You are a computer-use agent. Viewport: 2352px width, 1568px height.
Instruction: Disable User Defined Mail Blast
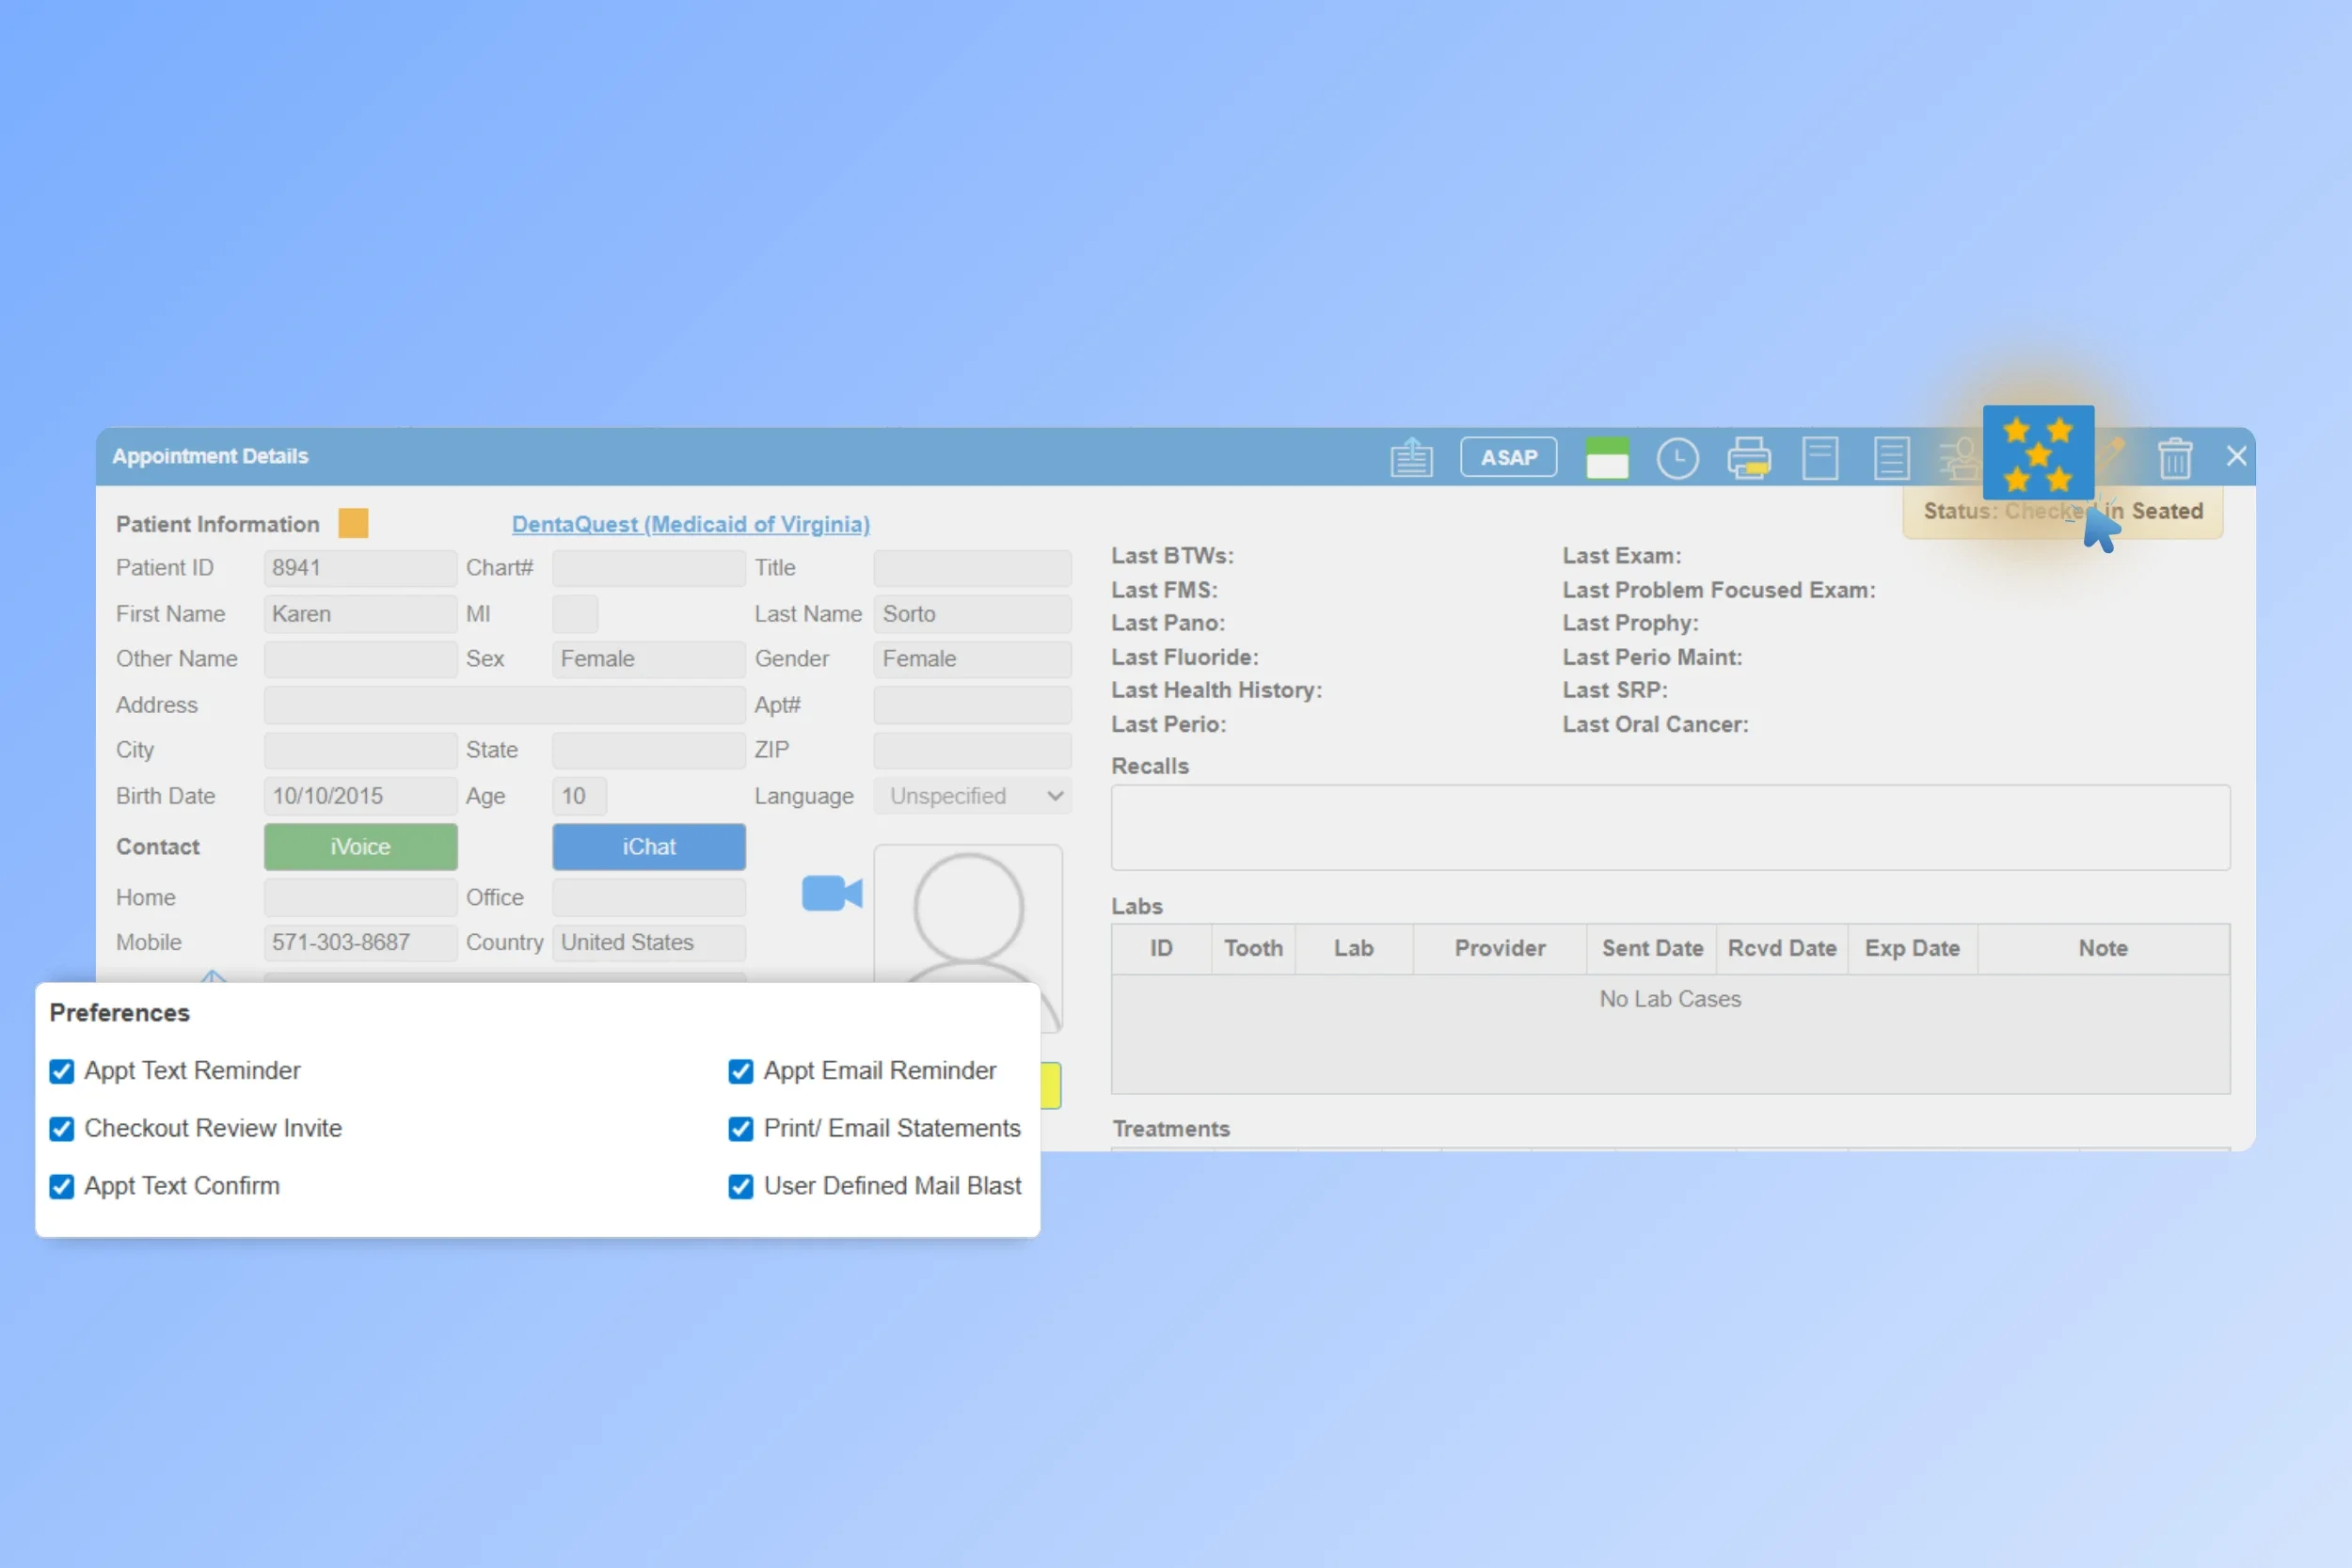740,1186
